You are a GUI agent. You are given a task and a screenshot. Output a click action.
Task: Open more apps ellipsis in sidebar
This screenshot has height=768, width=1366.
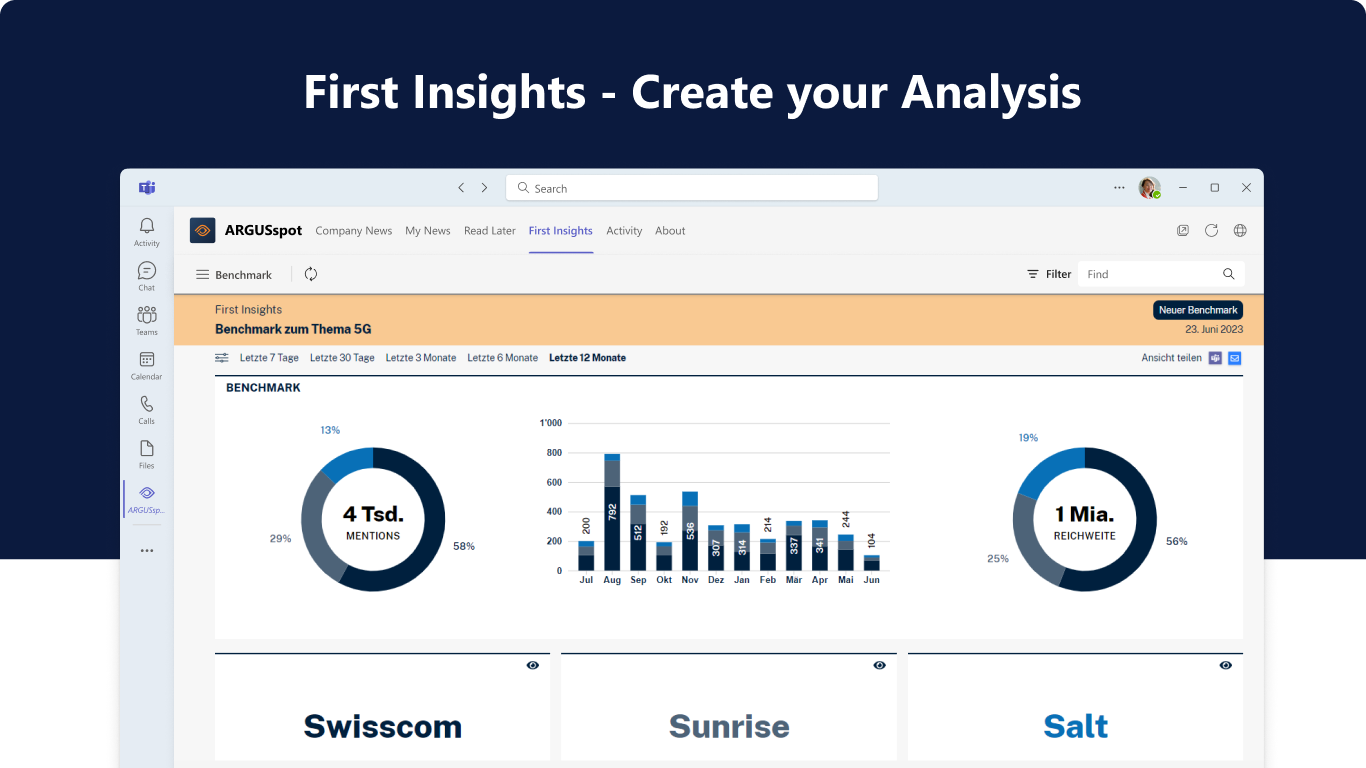[147, 550]
